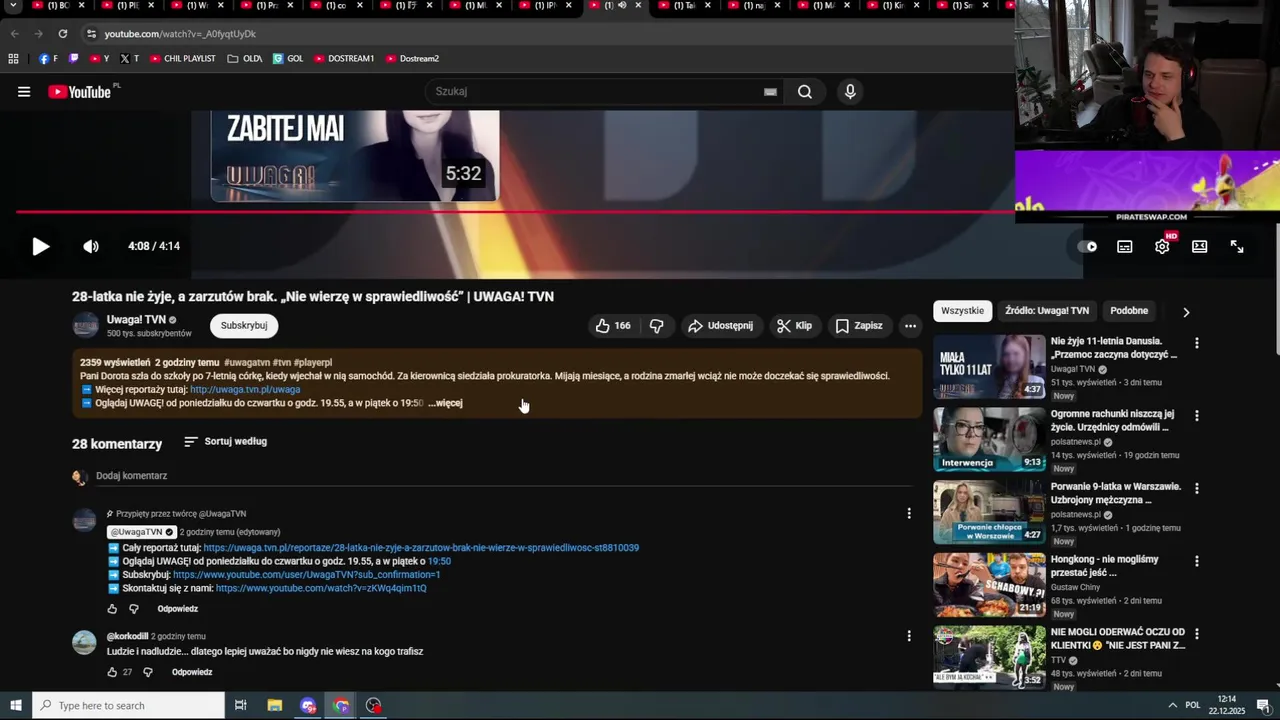Open full reportage link in pinned comment

pos(421,548)
